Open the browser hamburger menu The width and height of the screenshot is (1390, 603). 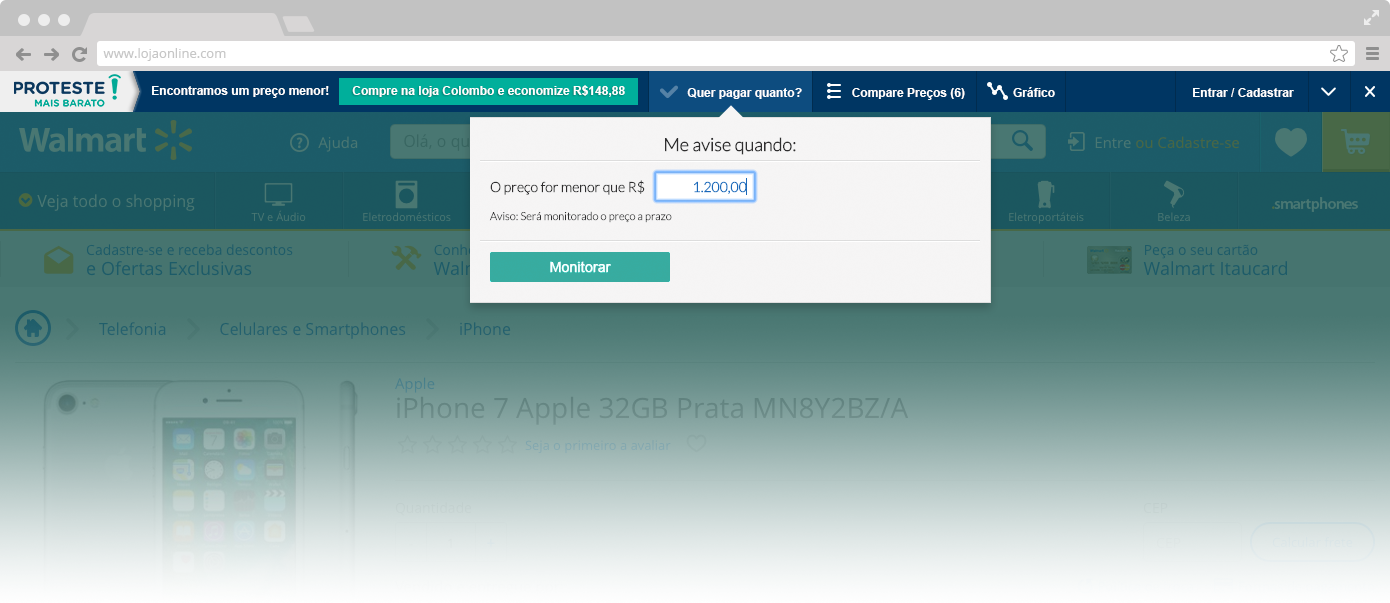(x=1372, y=54)
